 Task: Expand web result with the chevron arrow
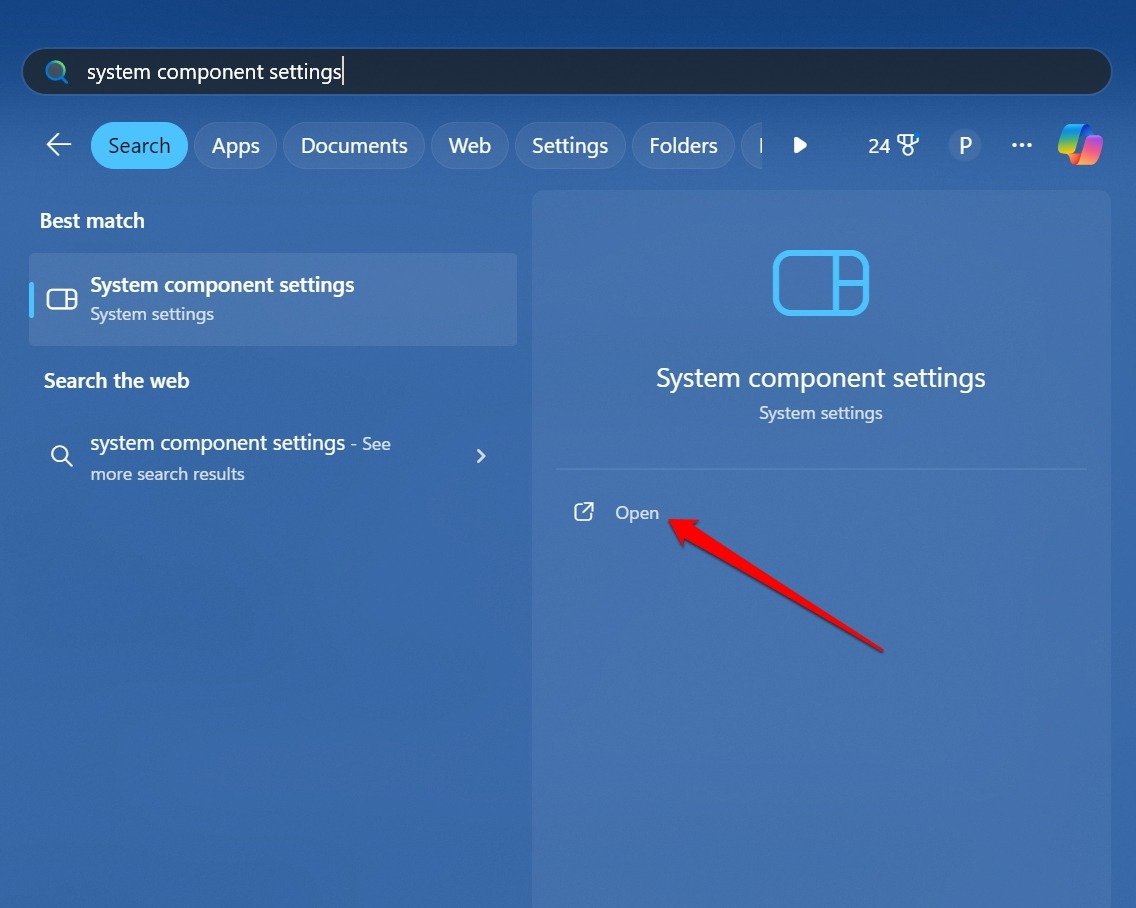click(x=480, y=456)
